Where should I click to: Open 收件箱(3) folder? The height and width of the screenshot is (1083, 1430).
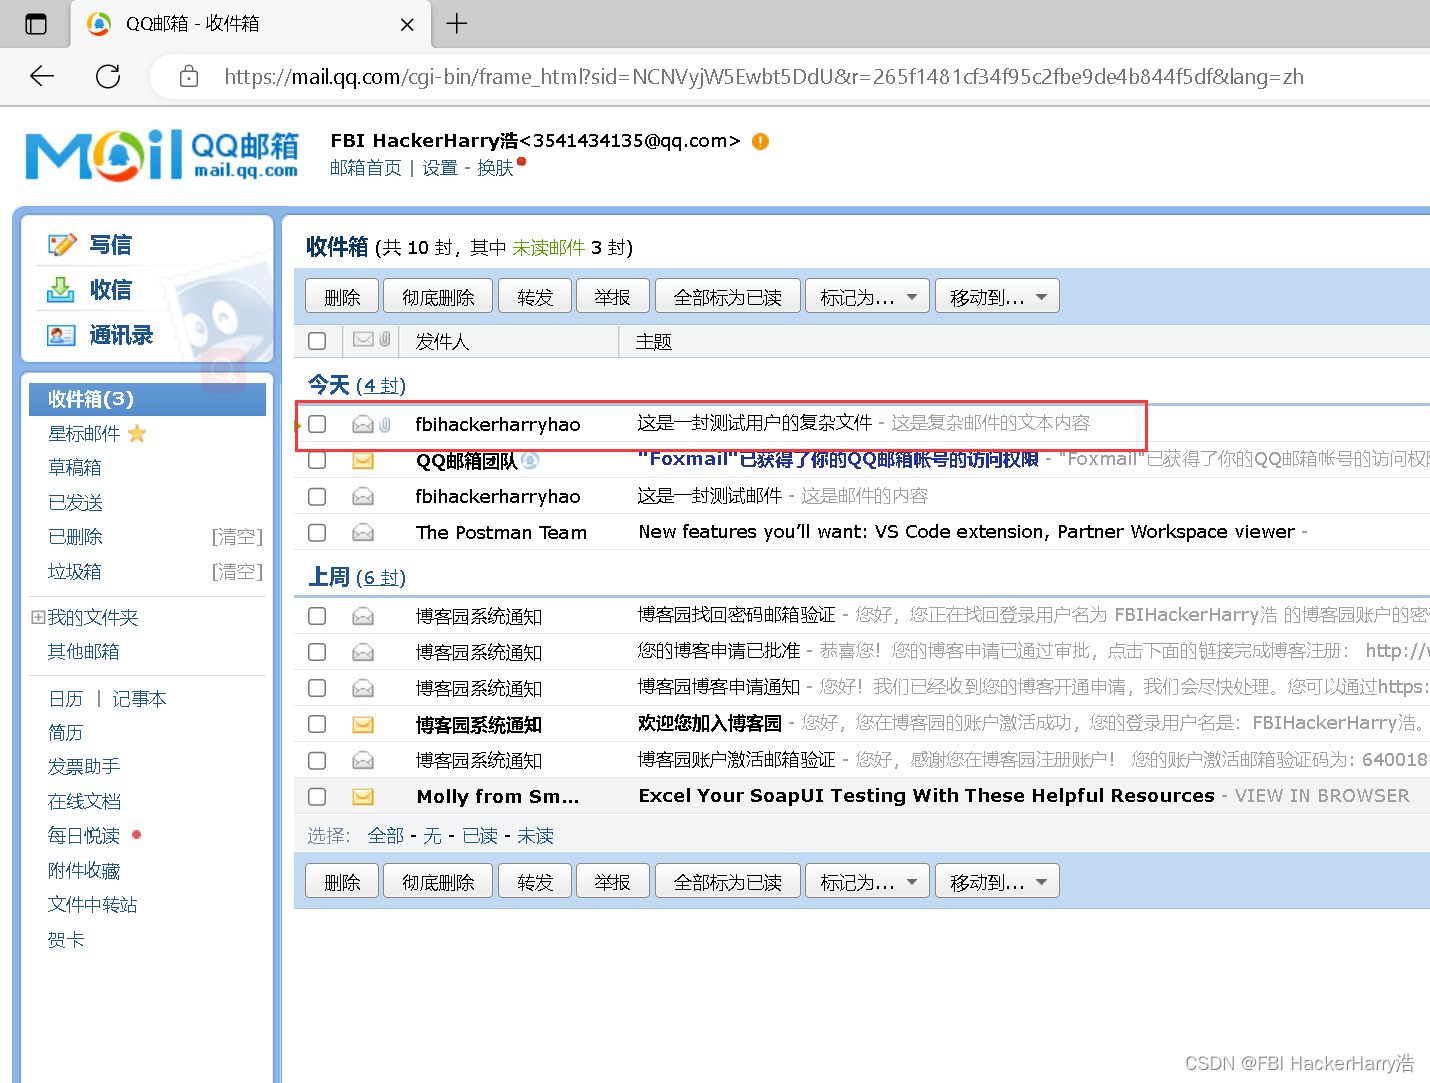tap(148, 399)
